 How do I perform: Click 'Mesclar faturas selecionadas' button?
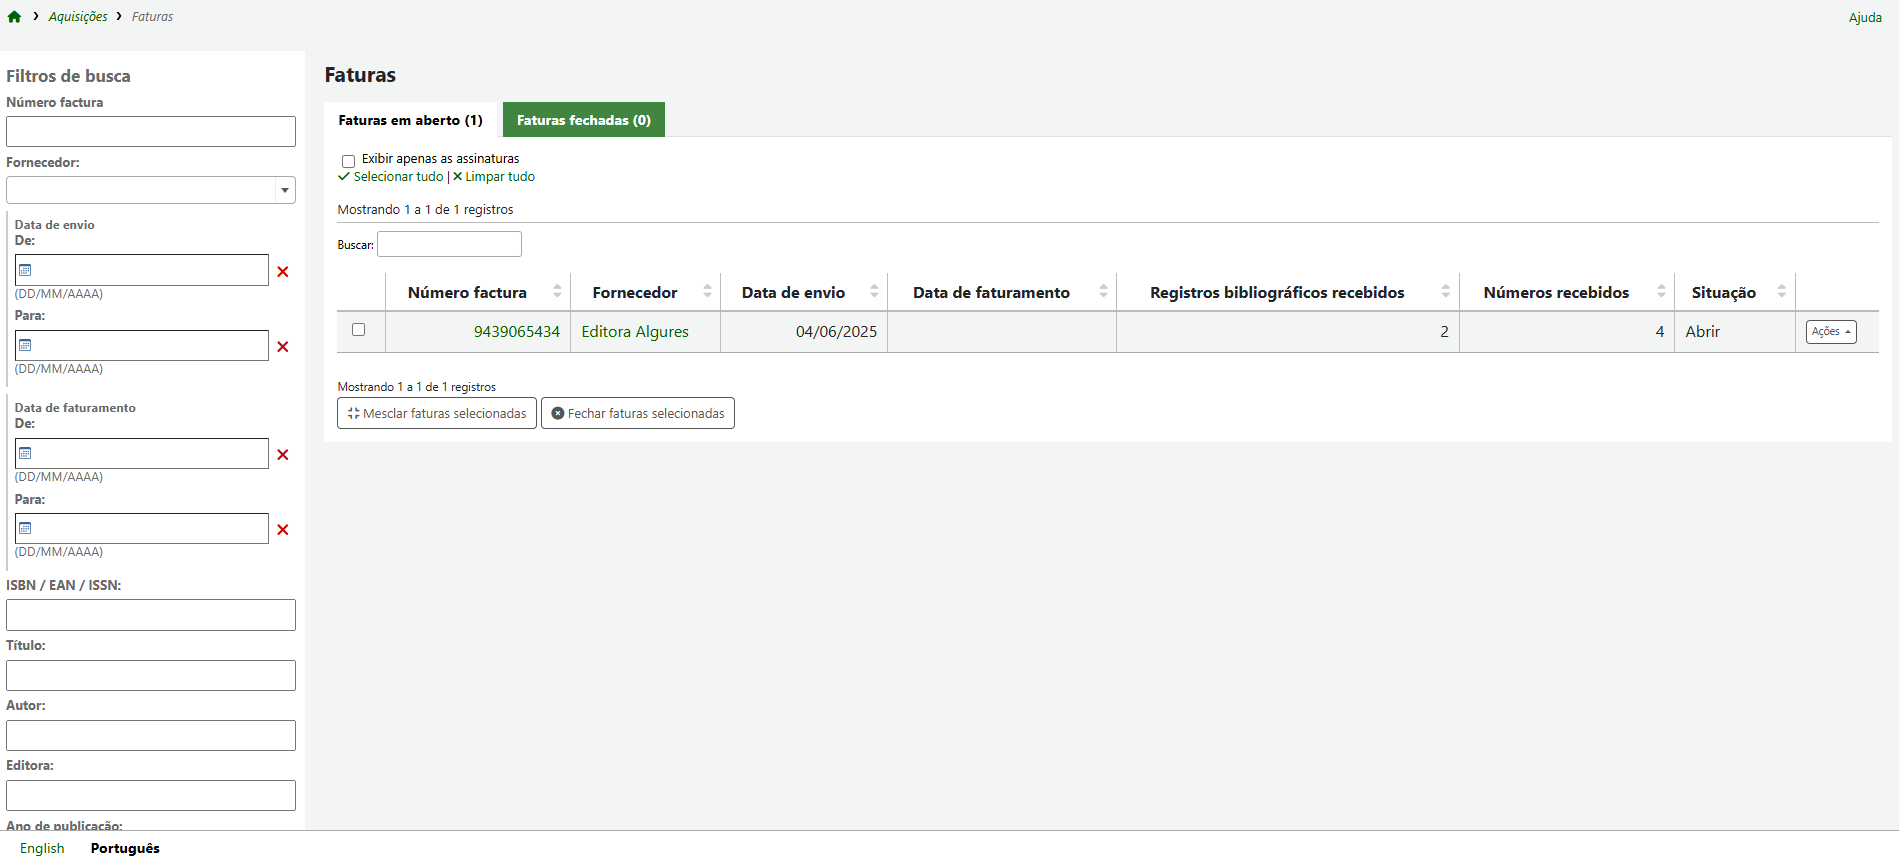point(437,413)
